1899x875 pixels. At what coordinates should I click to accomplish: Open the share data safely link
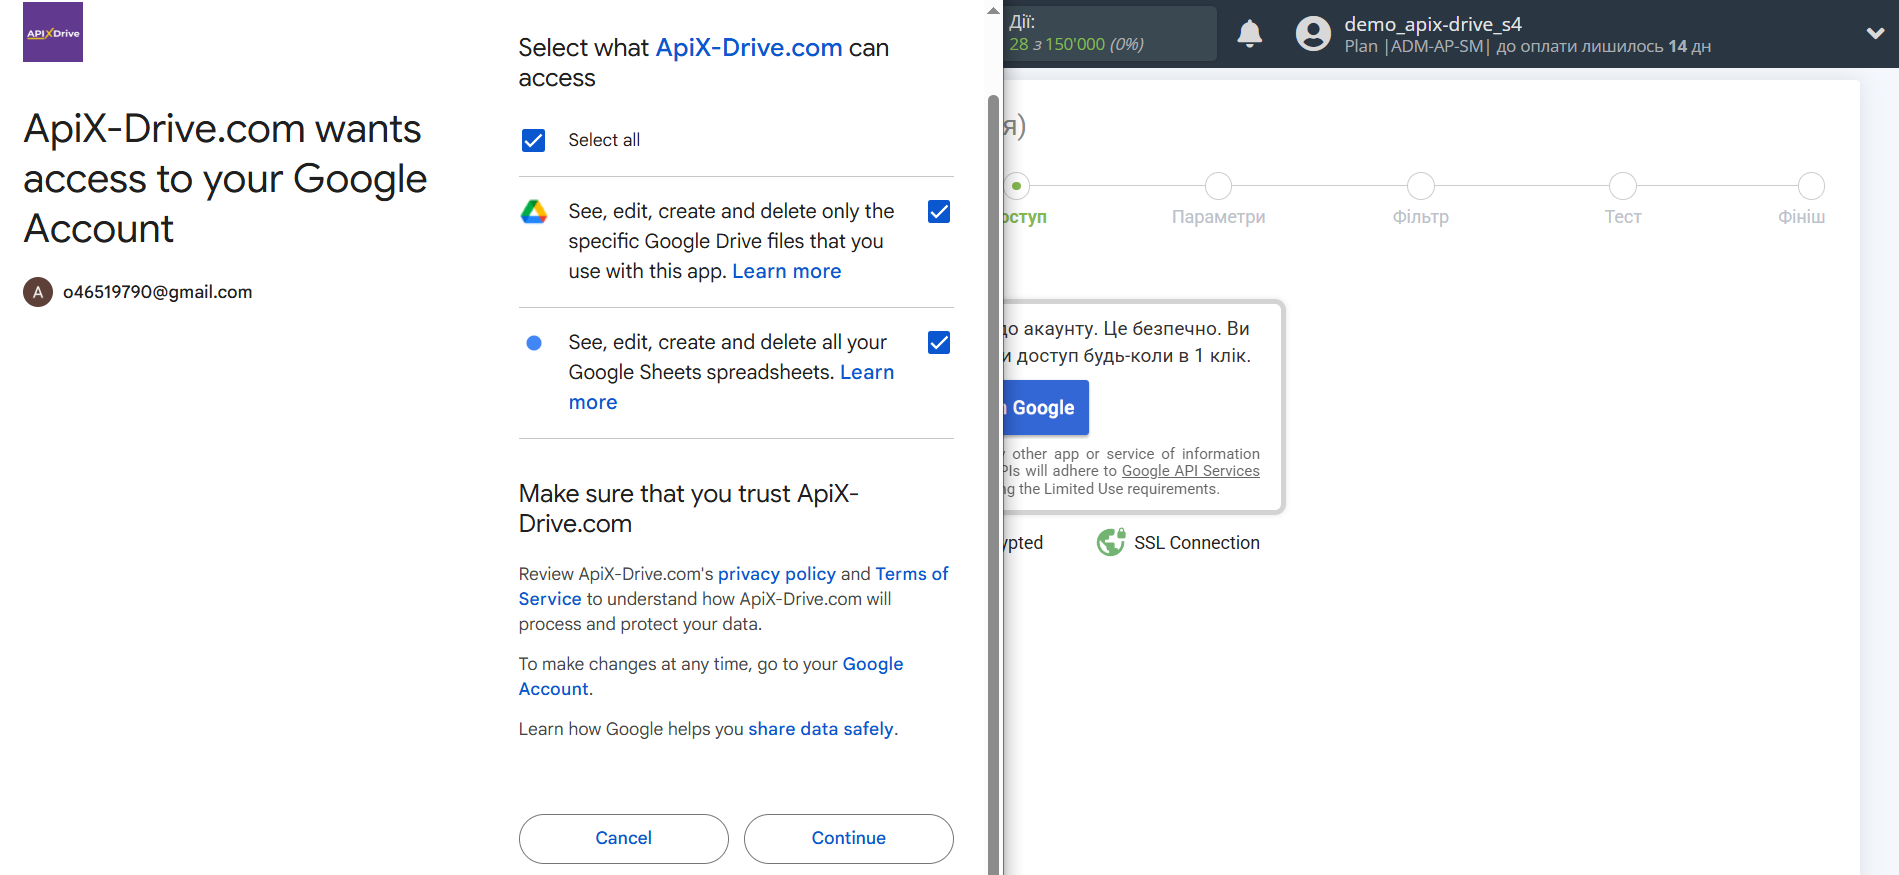tap(821, 729)
